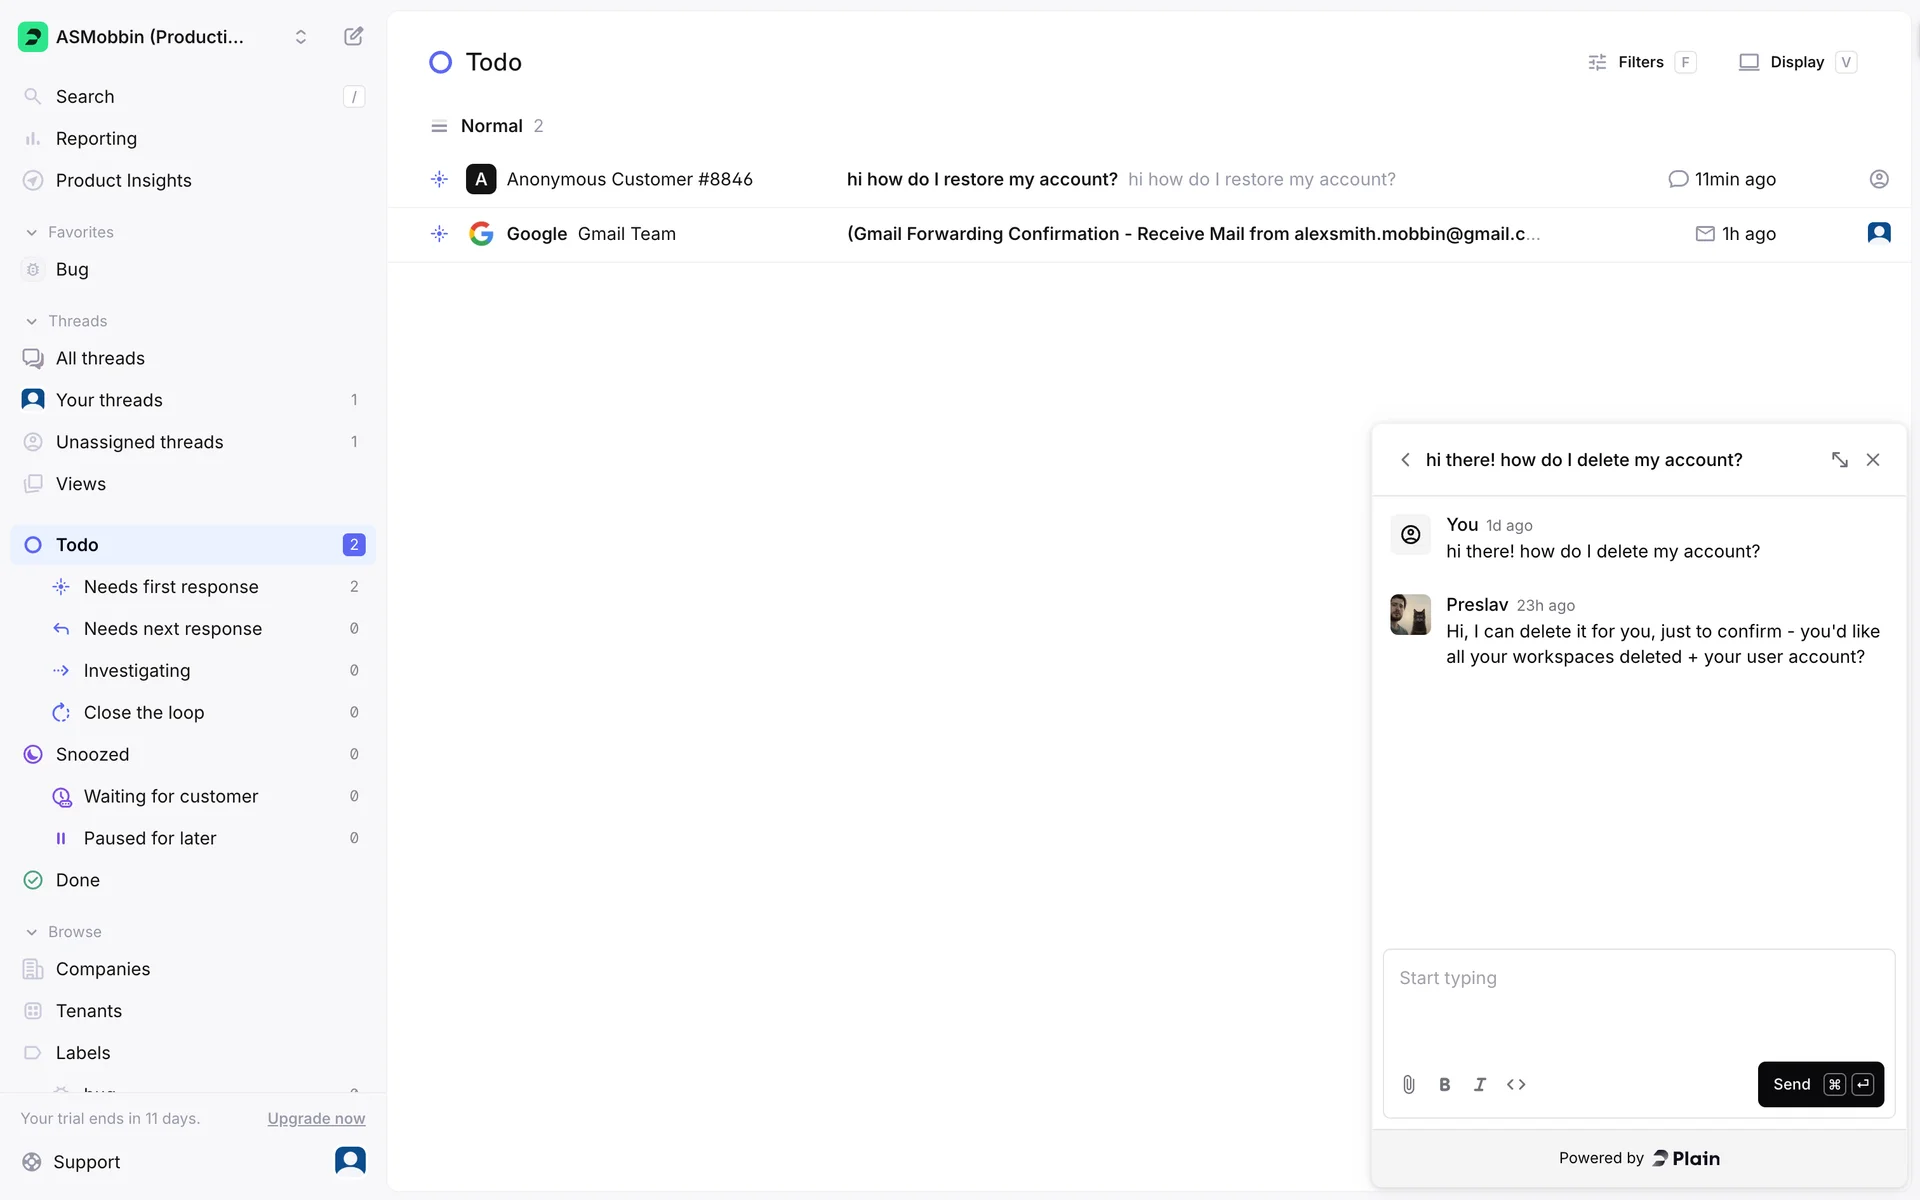The image size is (1920, 1200).
Task: Go back using chat header arrow
Action: tap(1405, 460)
